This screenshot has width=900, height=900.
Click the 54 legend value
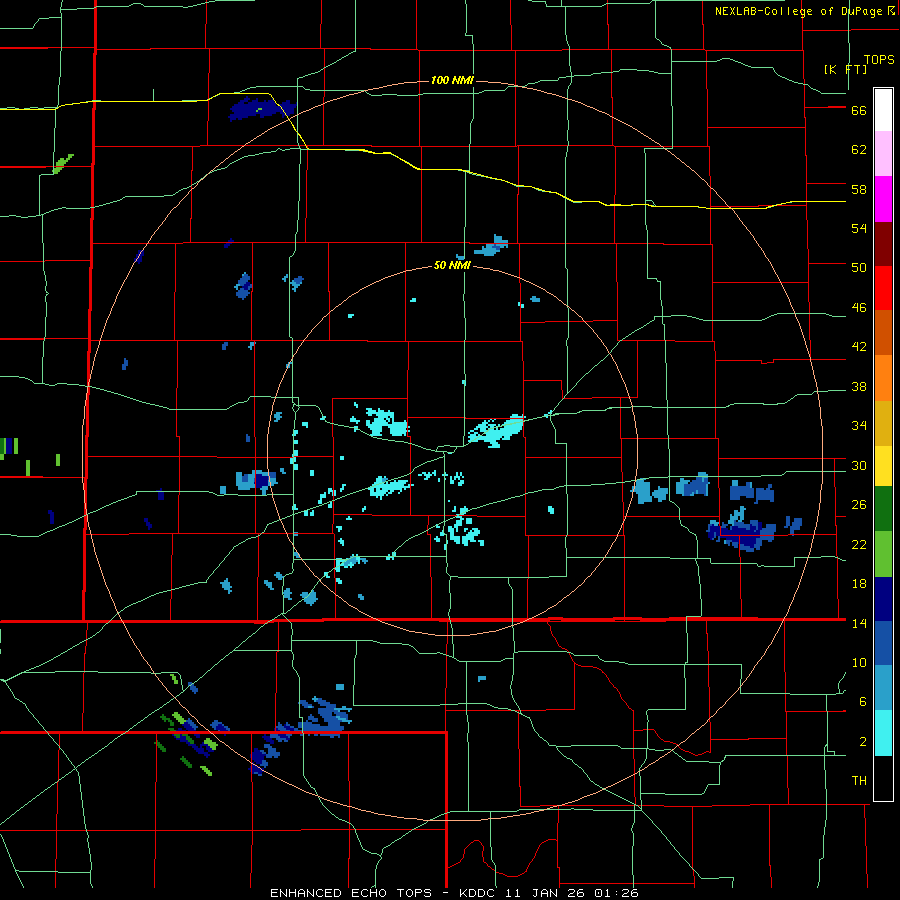(859, 228)
